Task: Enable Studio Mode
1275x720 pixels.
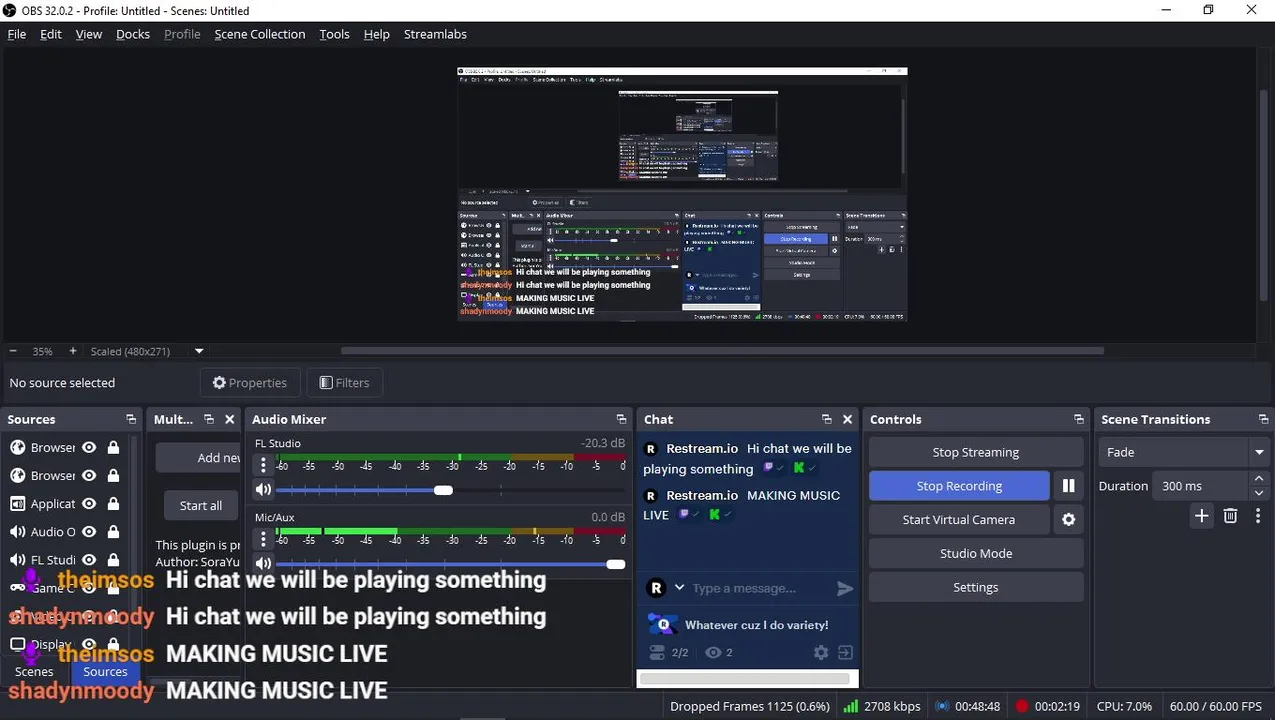Action: (976, 554)
